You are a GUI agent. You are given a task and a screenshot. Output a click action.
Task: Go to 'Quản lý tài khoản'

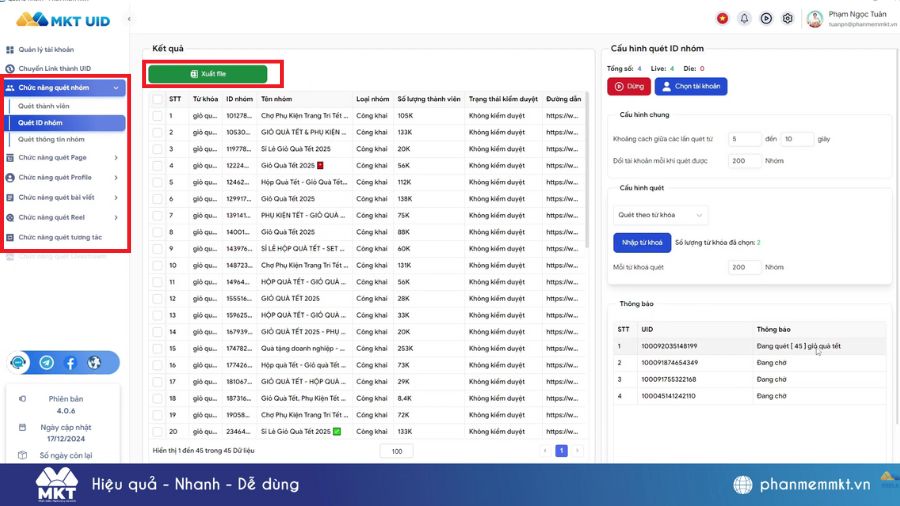tap(46, 49)
